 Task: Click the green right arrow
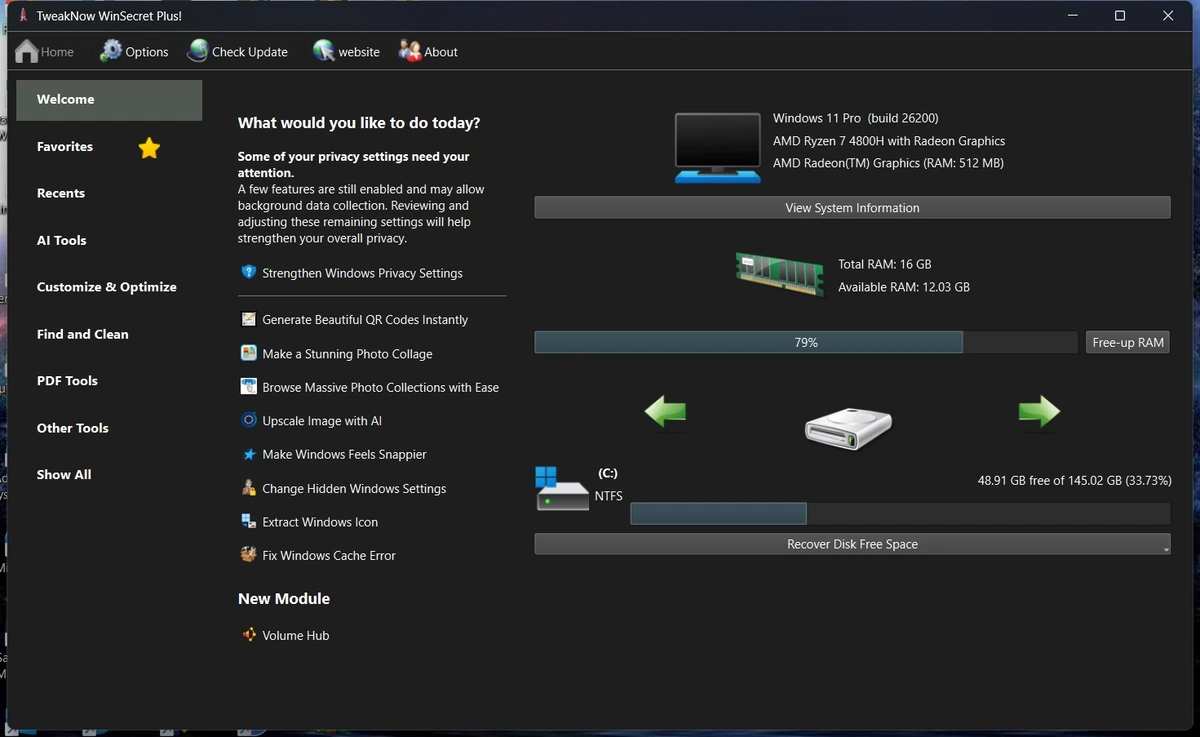coord(1039,410)
